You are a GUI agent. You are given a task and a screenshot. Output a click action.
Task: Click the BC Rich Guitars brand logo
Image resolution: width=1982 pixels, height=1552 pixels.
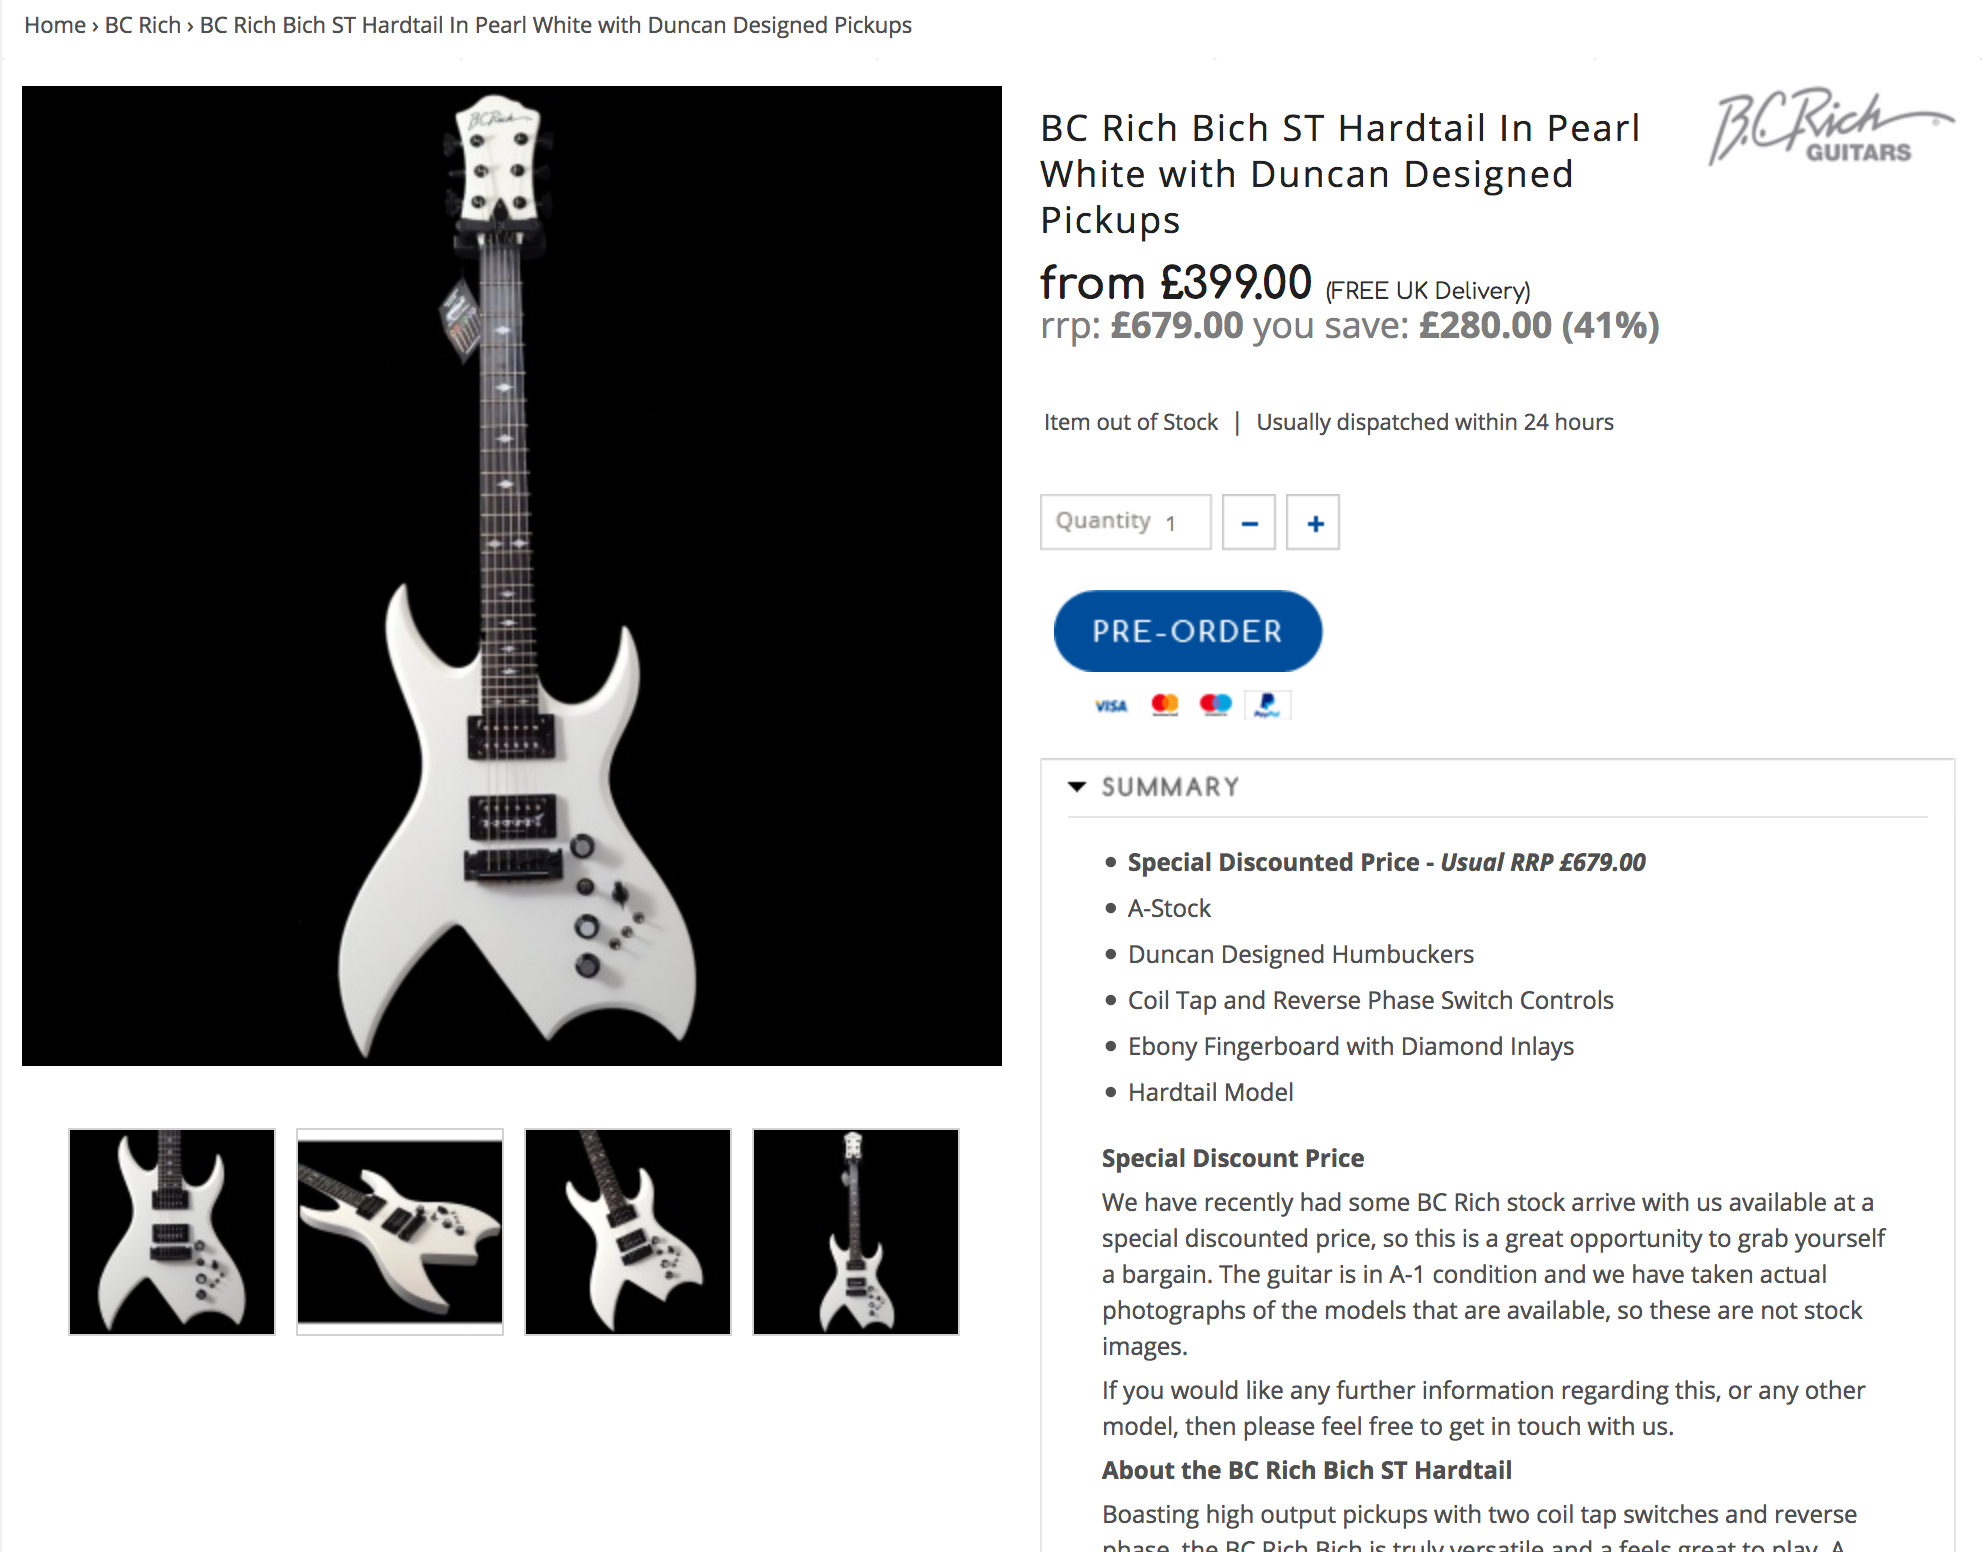point(1830,127)
